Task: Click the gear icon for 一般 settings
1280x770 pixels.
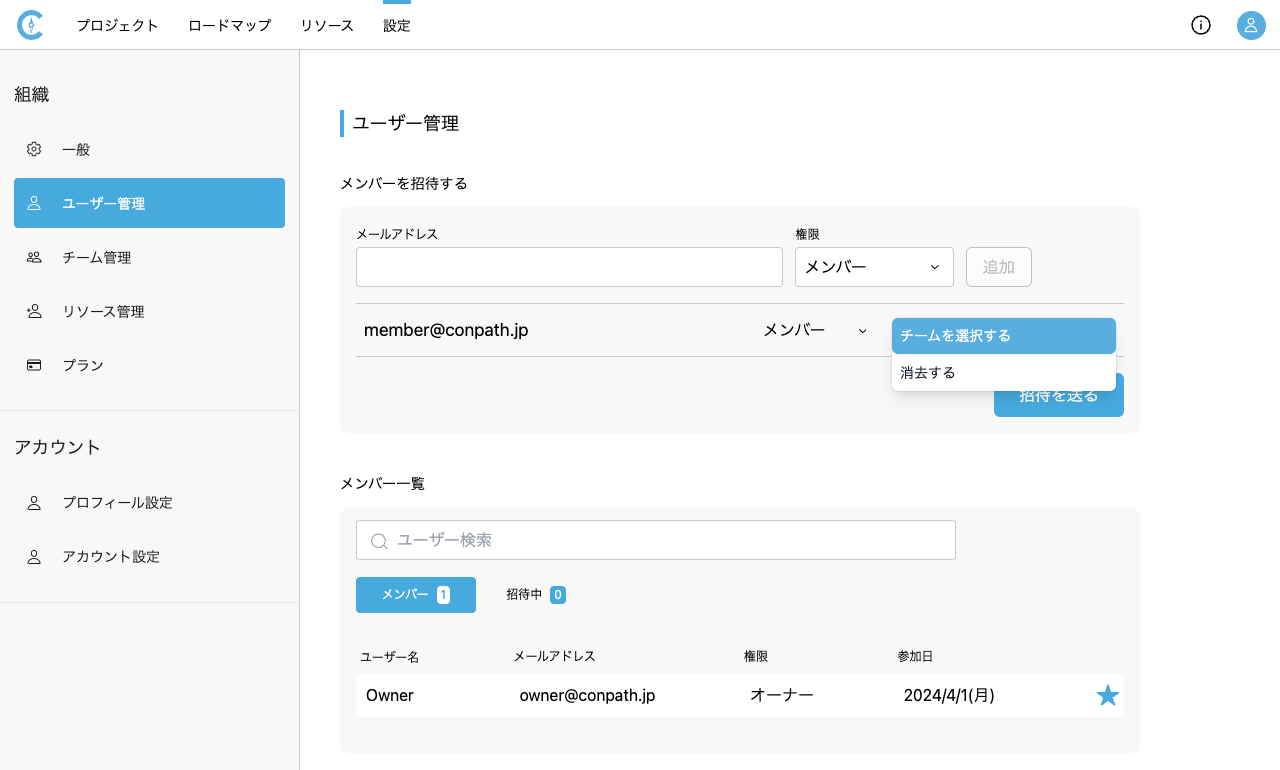Action: [x=34, y=149]
